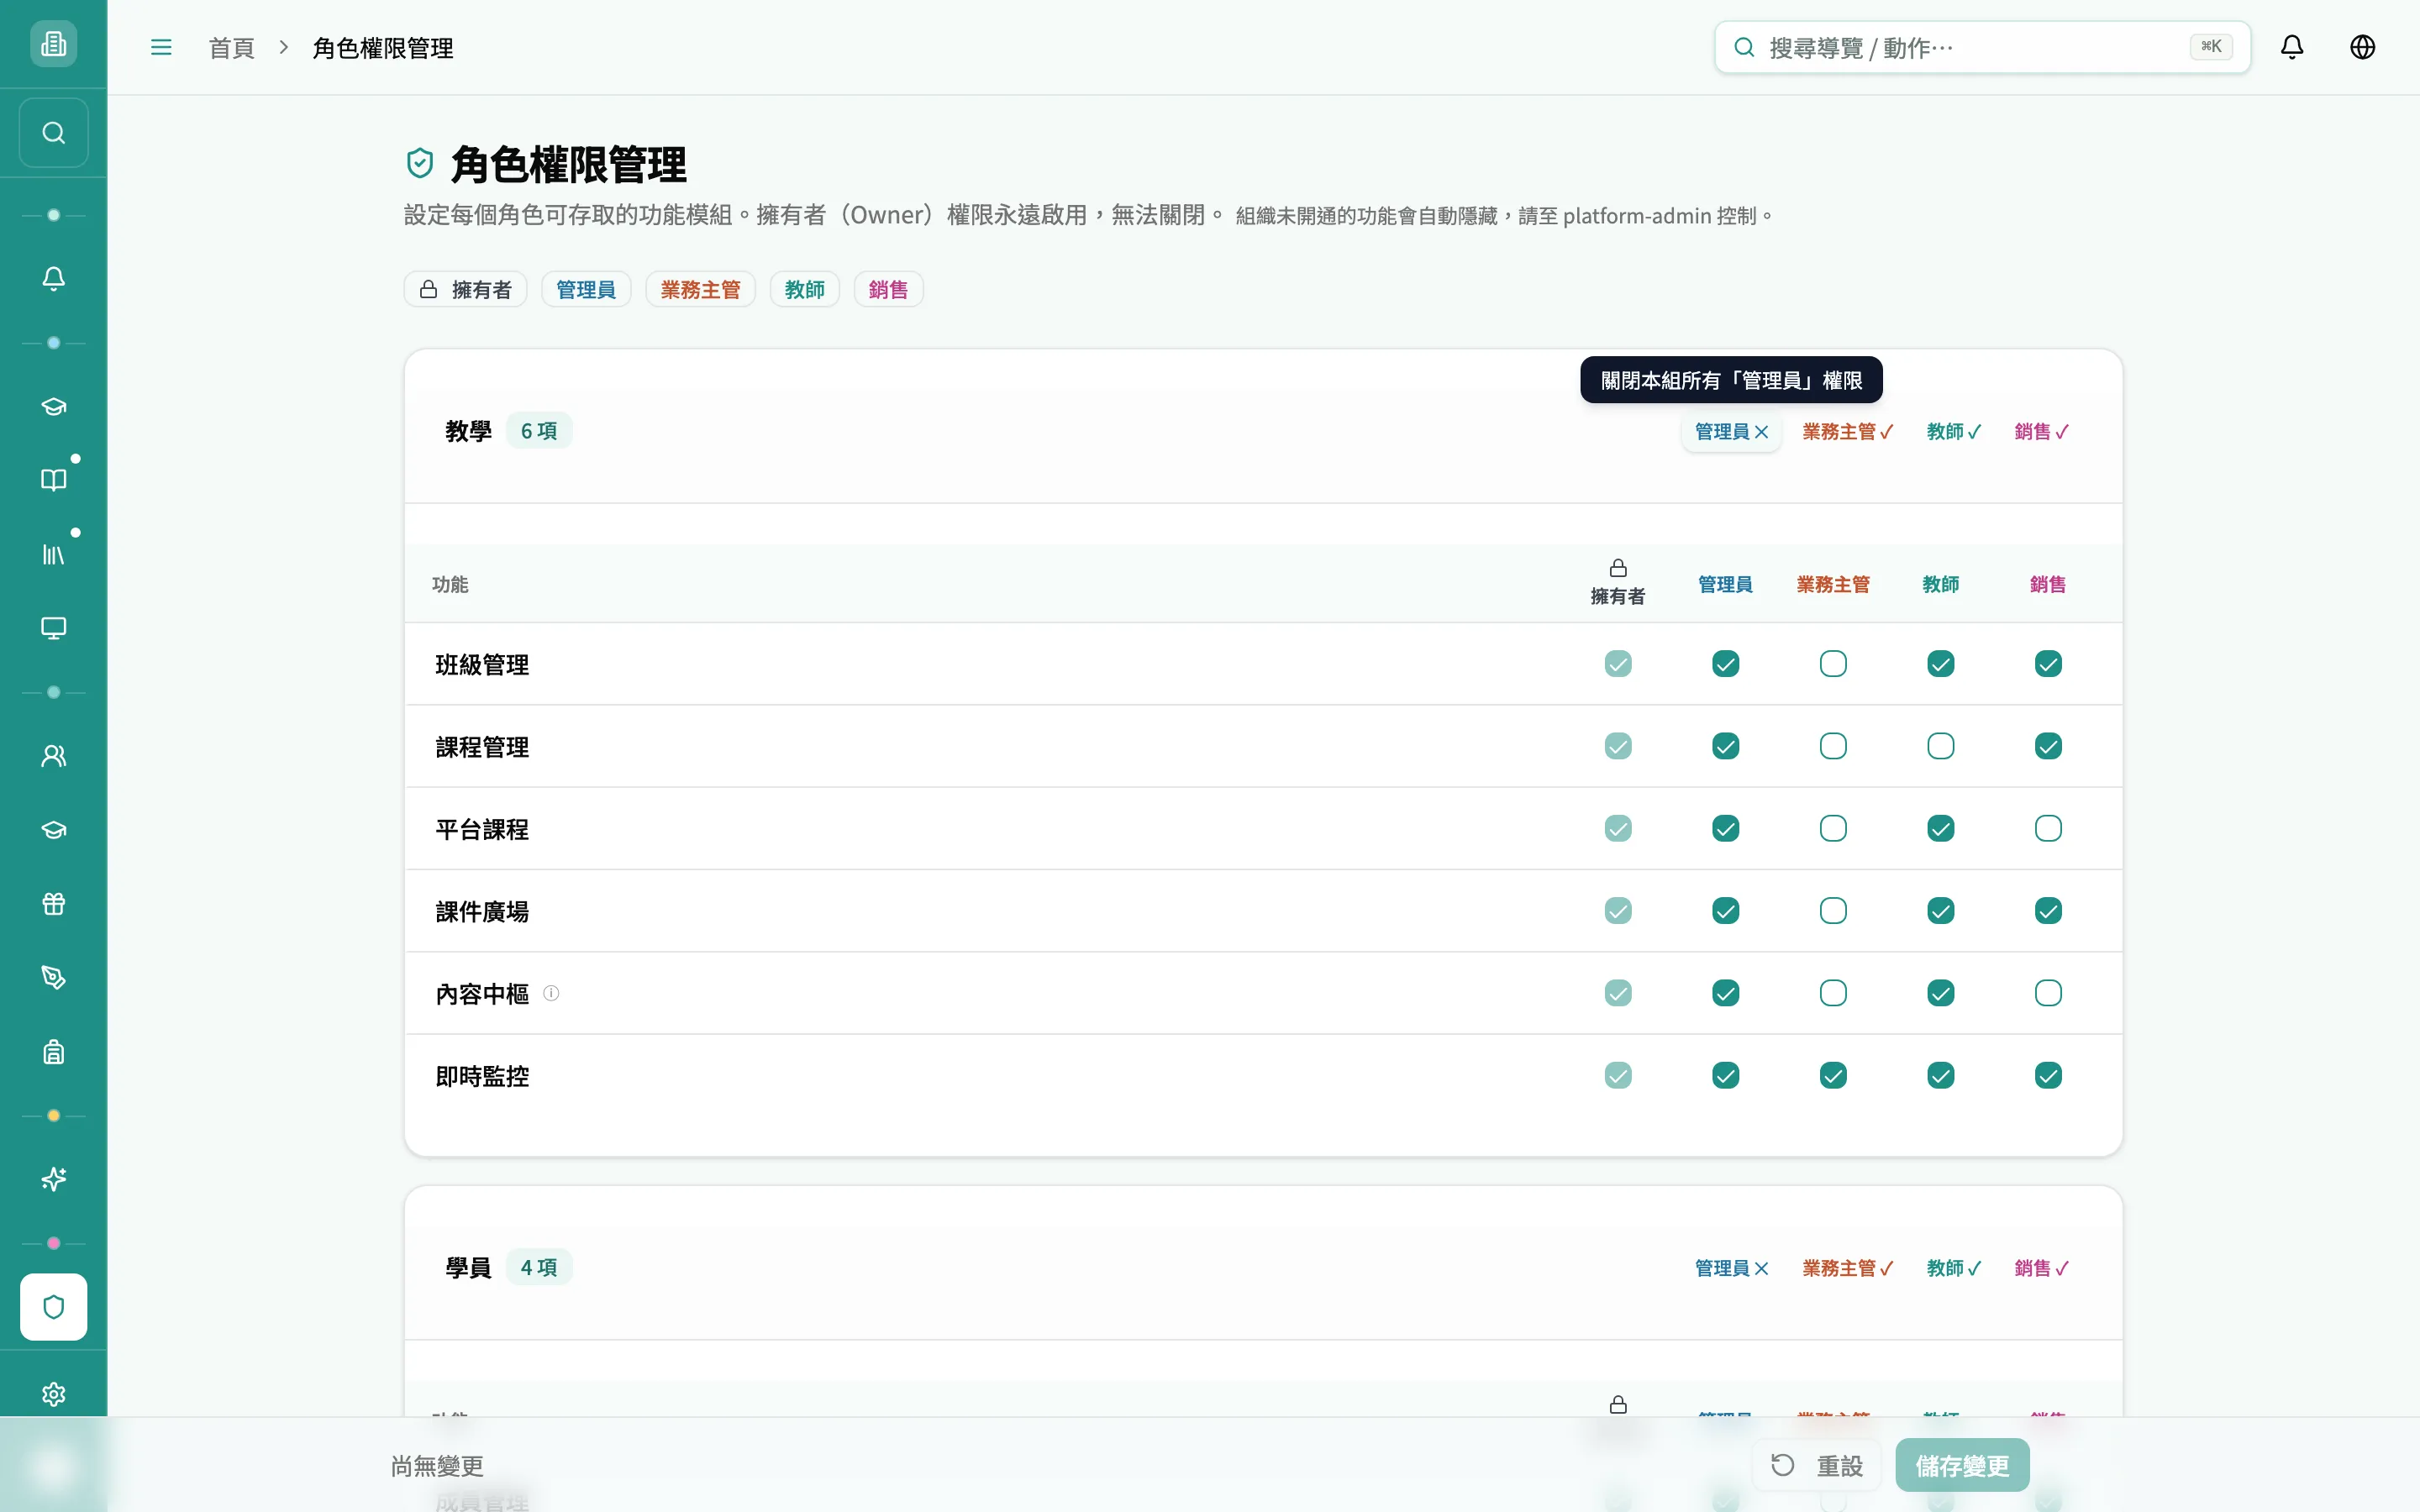This screenshot has width=2420, height=1512.
Task: Click the 管理員 column header
Action: [1725, 584]
